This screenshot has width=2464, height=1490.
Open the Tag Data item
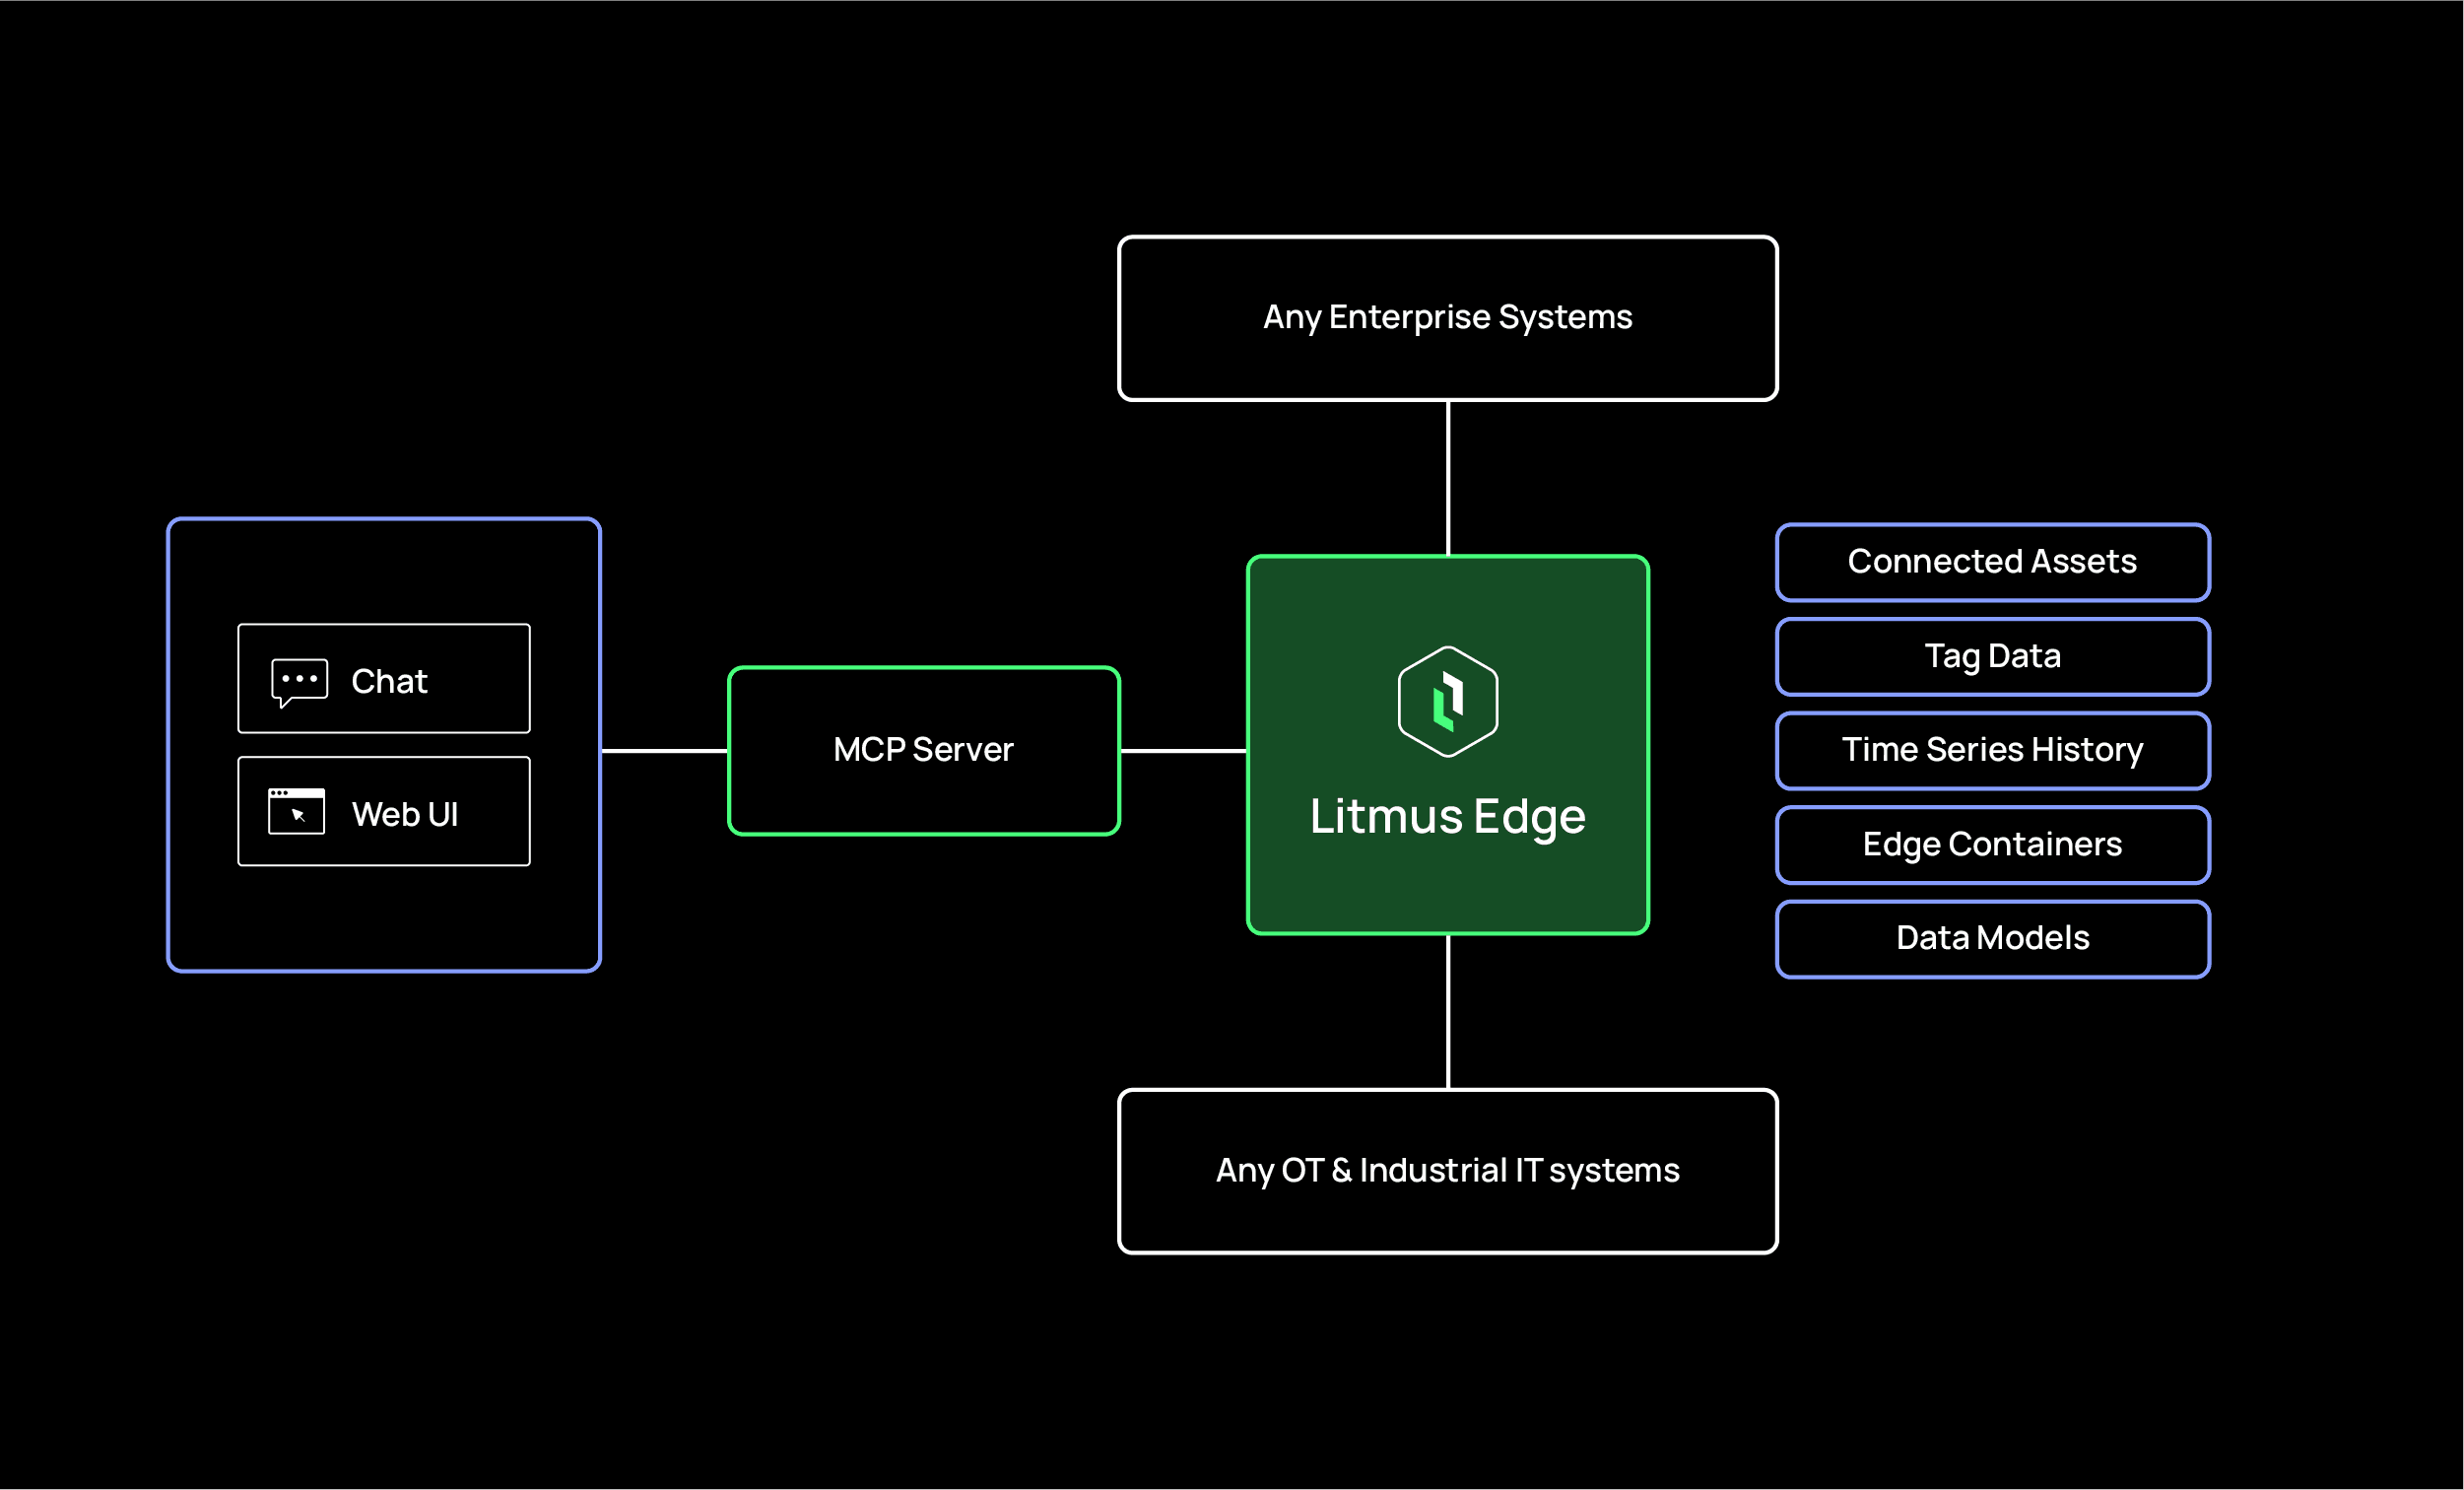pos(1992,656)
